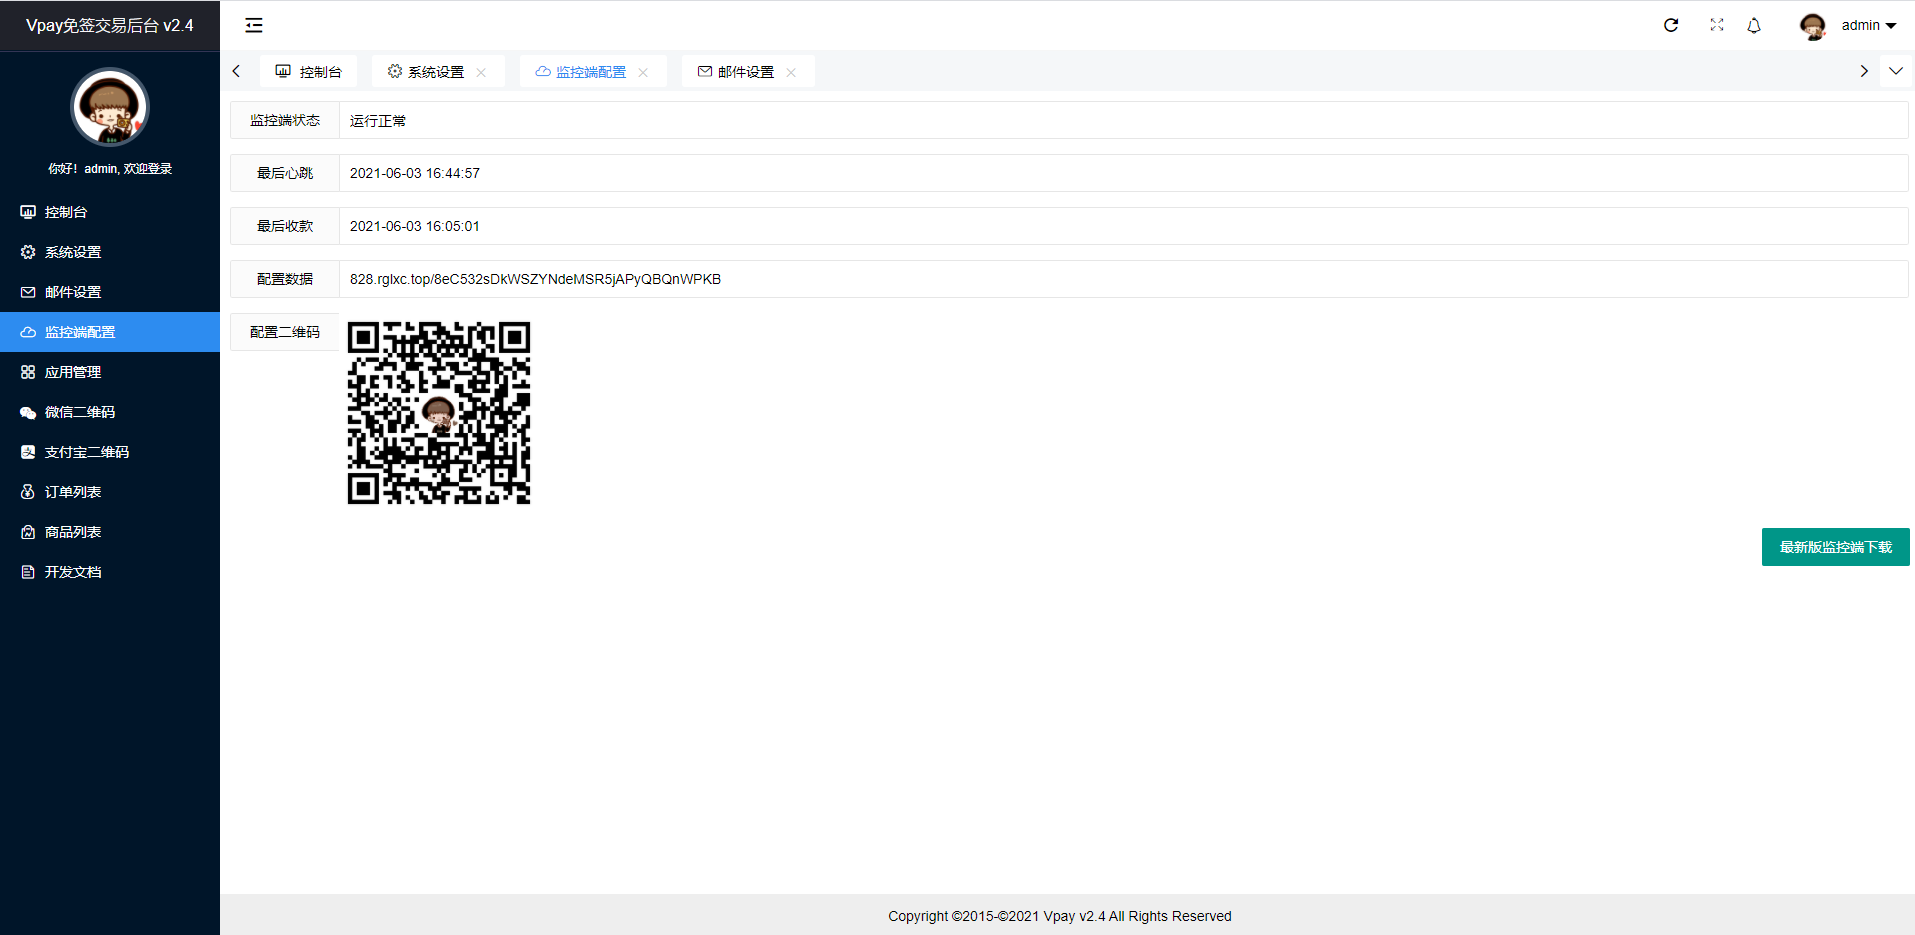Toggle the sidebar collapse hamburger icon
Screen dimensions: 1915x935
(x=254, y=25)
